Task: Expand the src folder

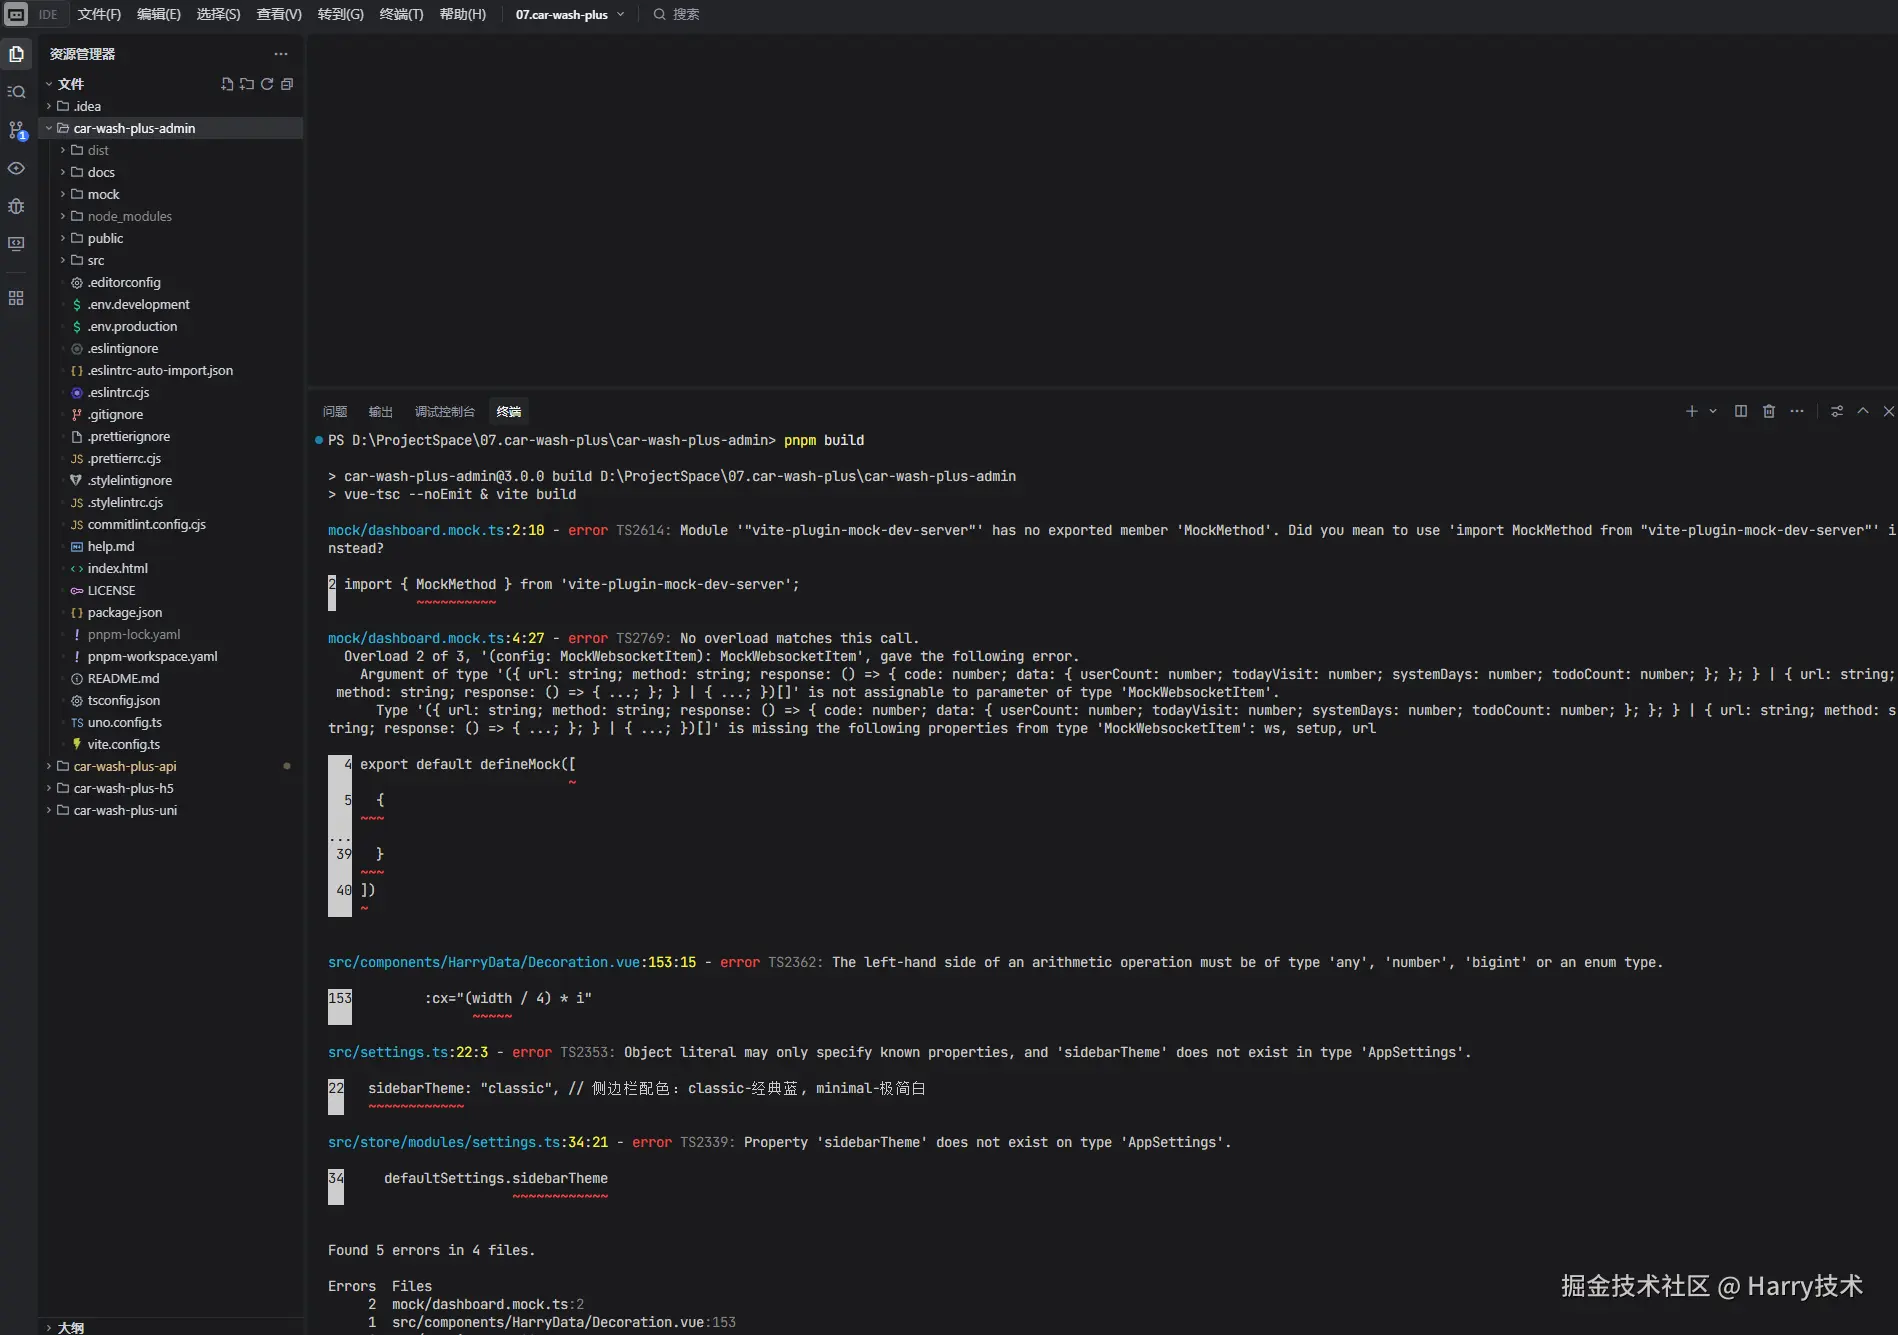Action: 63,260
